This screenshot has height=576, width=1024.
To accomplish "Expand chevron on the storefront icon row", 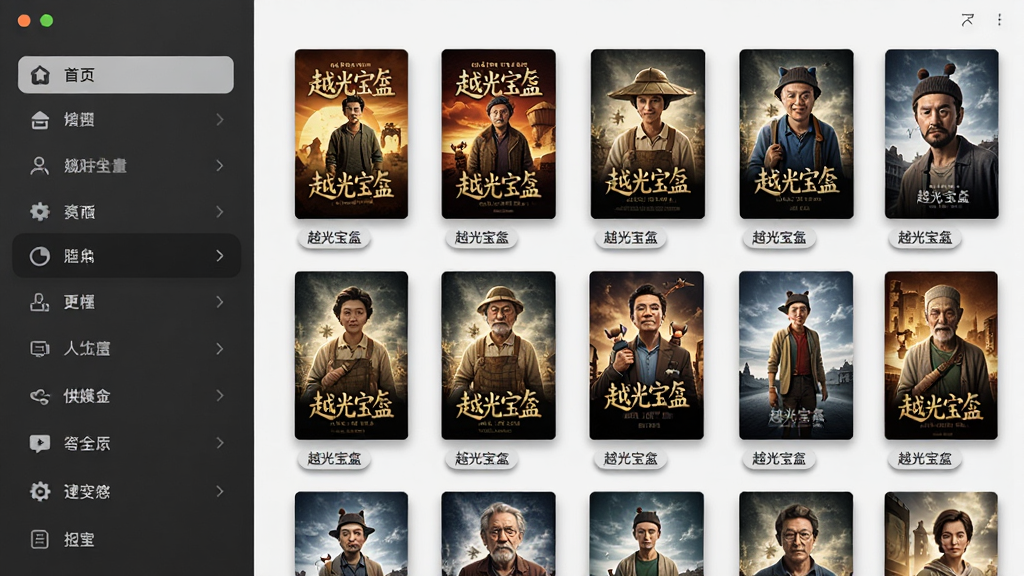I will point(219,120).
